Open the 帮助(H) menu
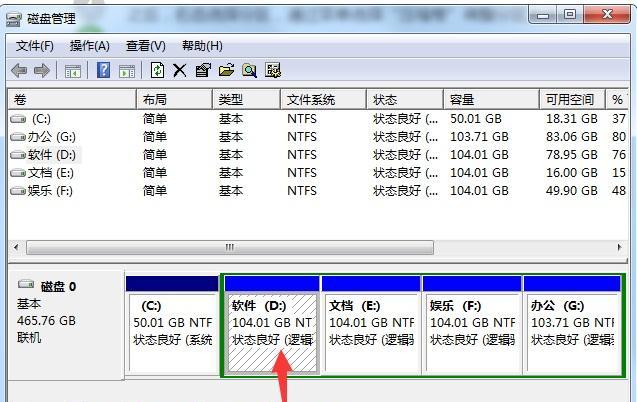Screen dimensions: 637x402 click(202, 46)
